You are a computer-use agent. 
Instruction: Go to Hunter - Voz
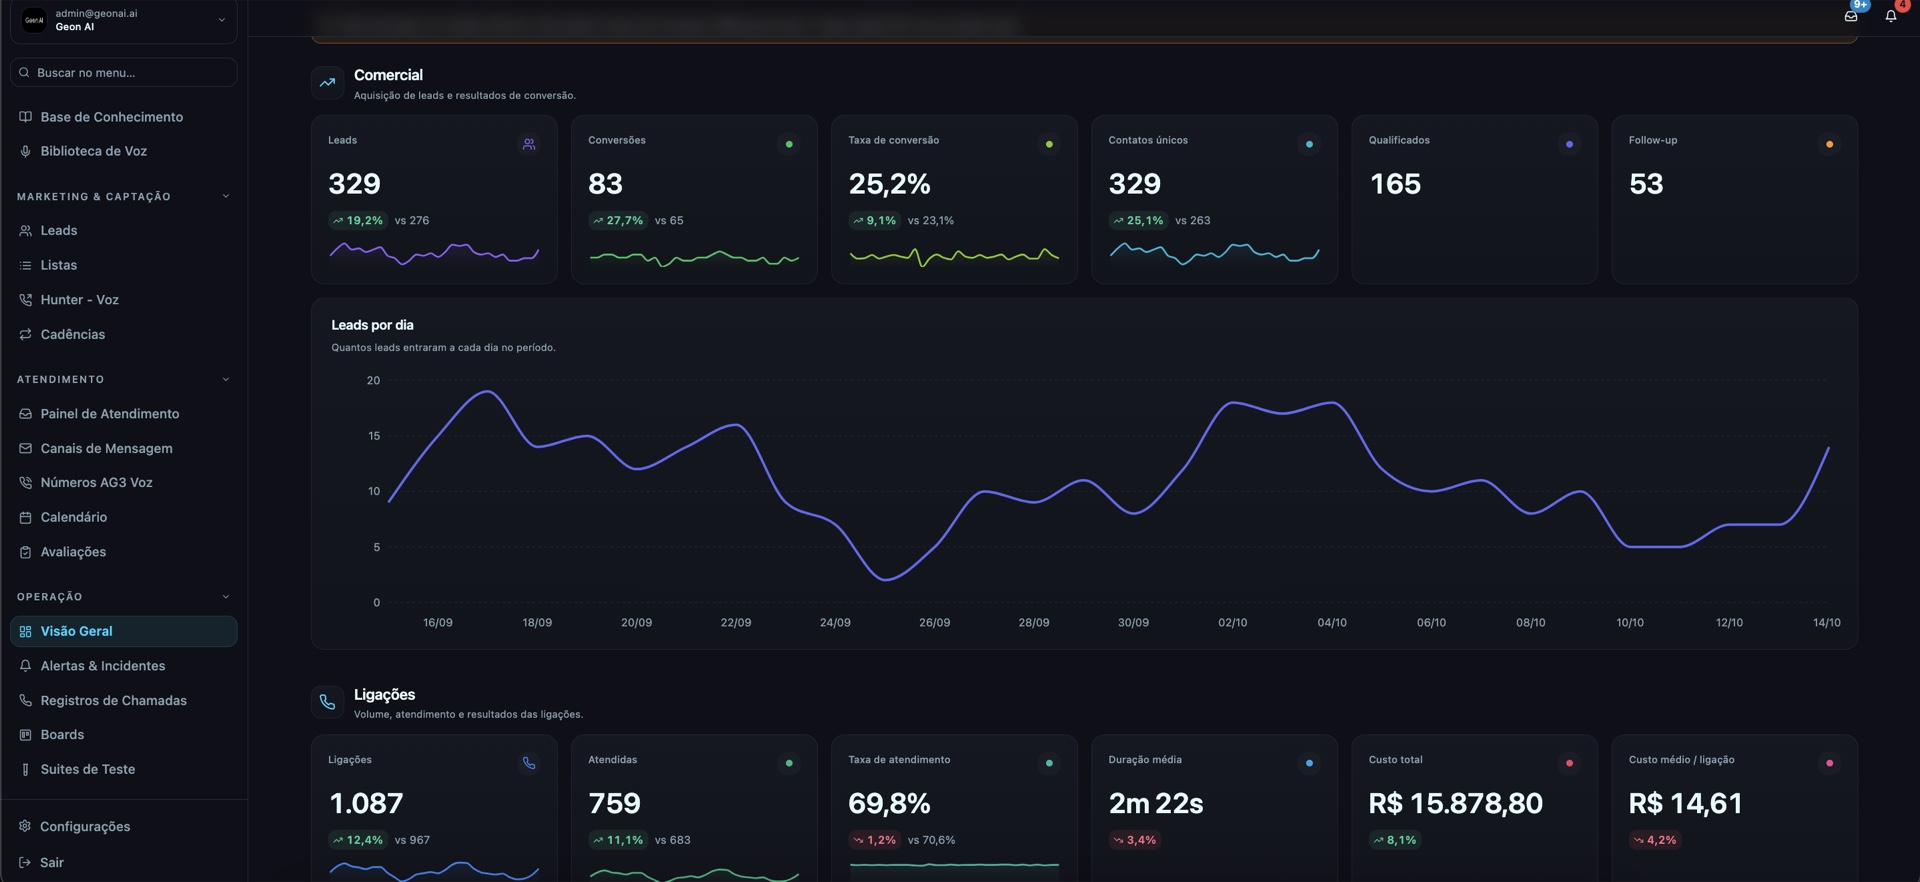124,300
